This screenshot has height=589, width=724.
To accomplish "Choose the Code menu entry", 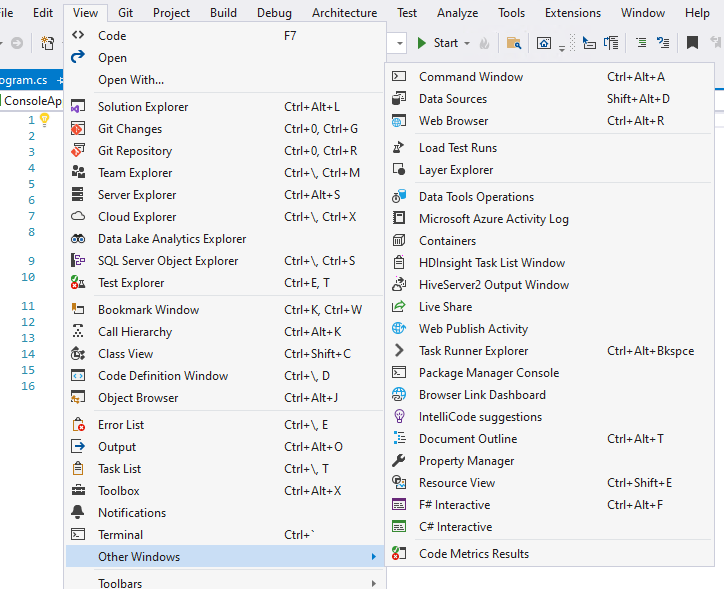I will [x=225, y=36].
